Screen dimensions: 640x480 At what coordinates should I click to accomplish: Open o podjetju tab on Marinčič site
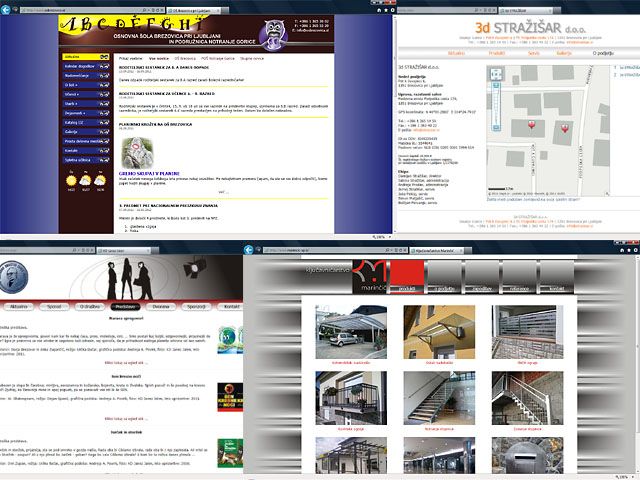click(x=444, y=276)
